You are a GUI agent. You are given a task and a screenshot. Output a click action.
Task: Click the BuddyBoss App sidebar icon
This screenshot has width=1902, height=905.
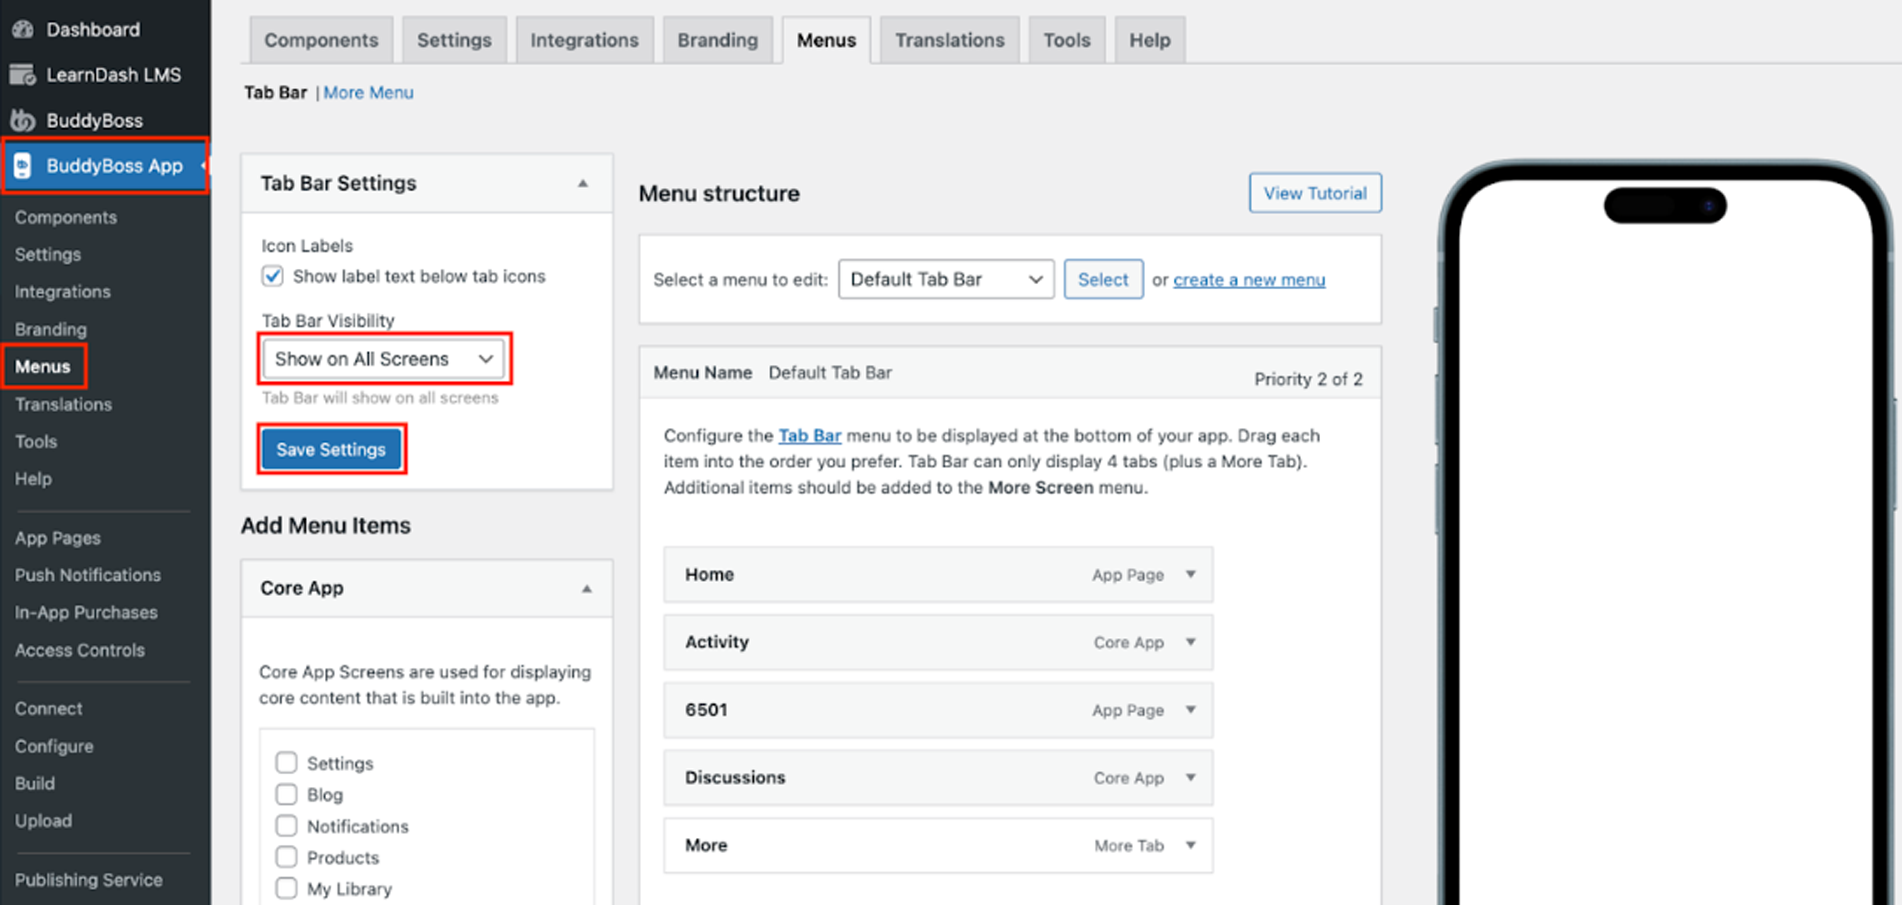pos(22,166)
